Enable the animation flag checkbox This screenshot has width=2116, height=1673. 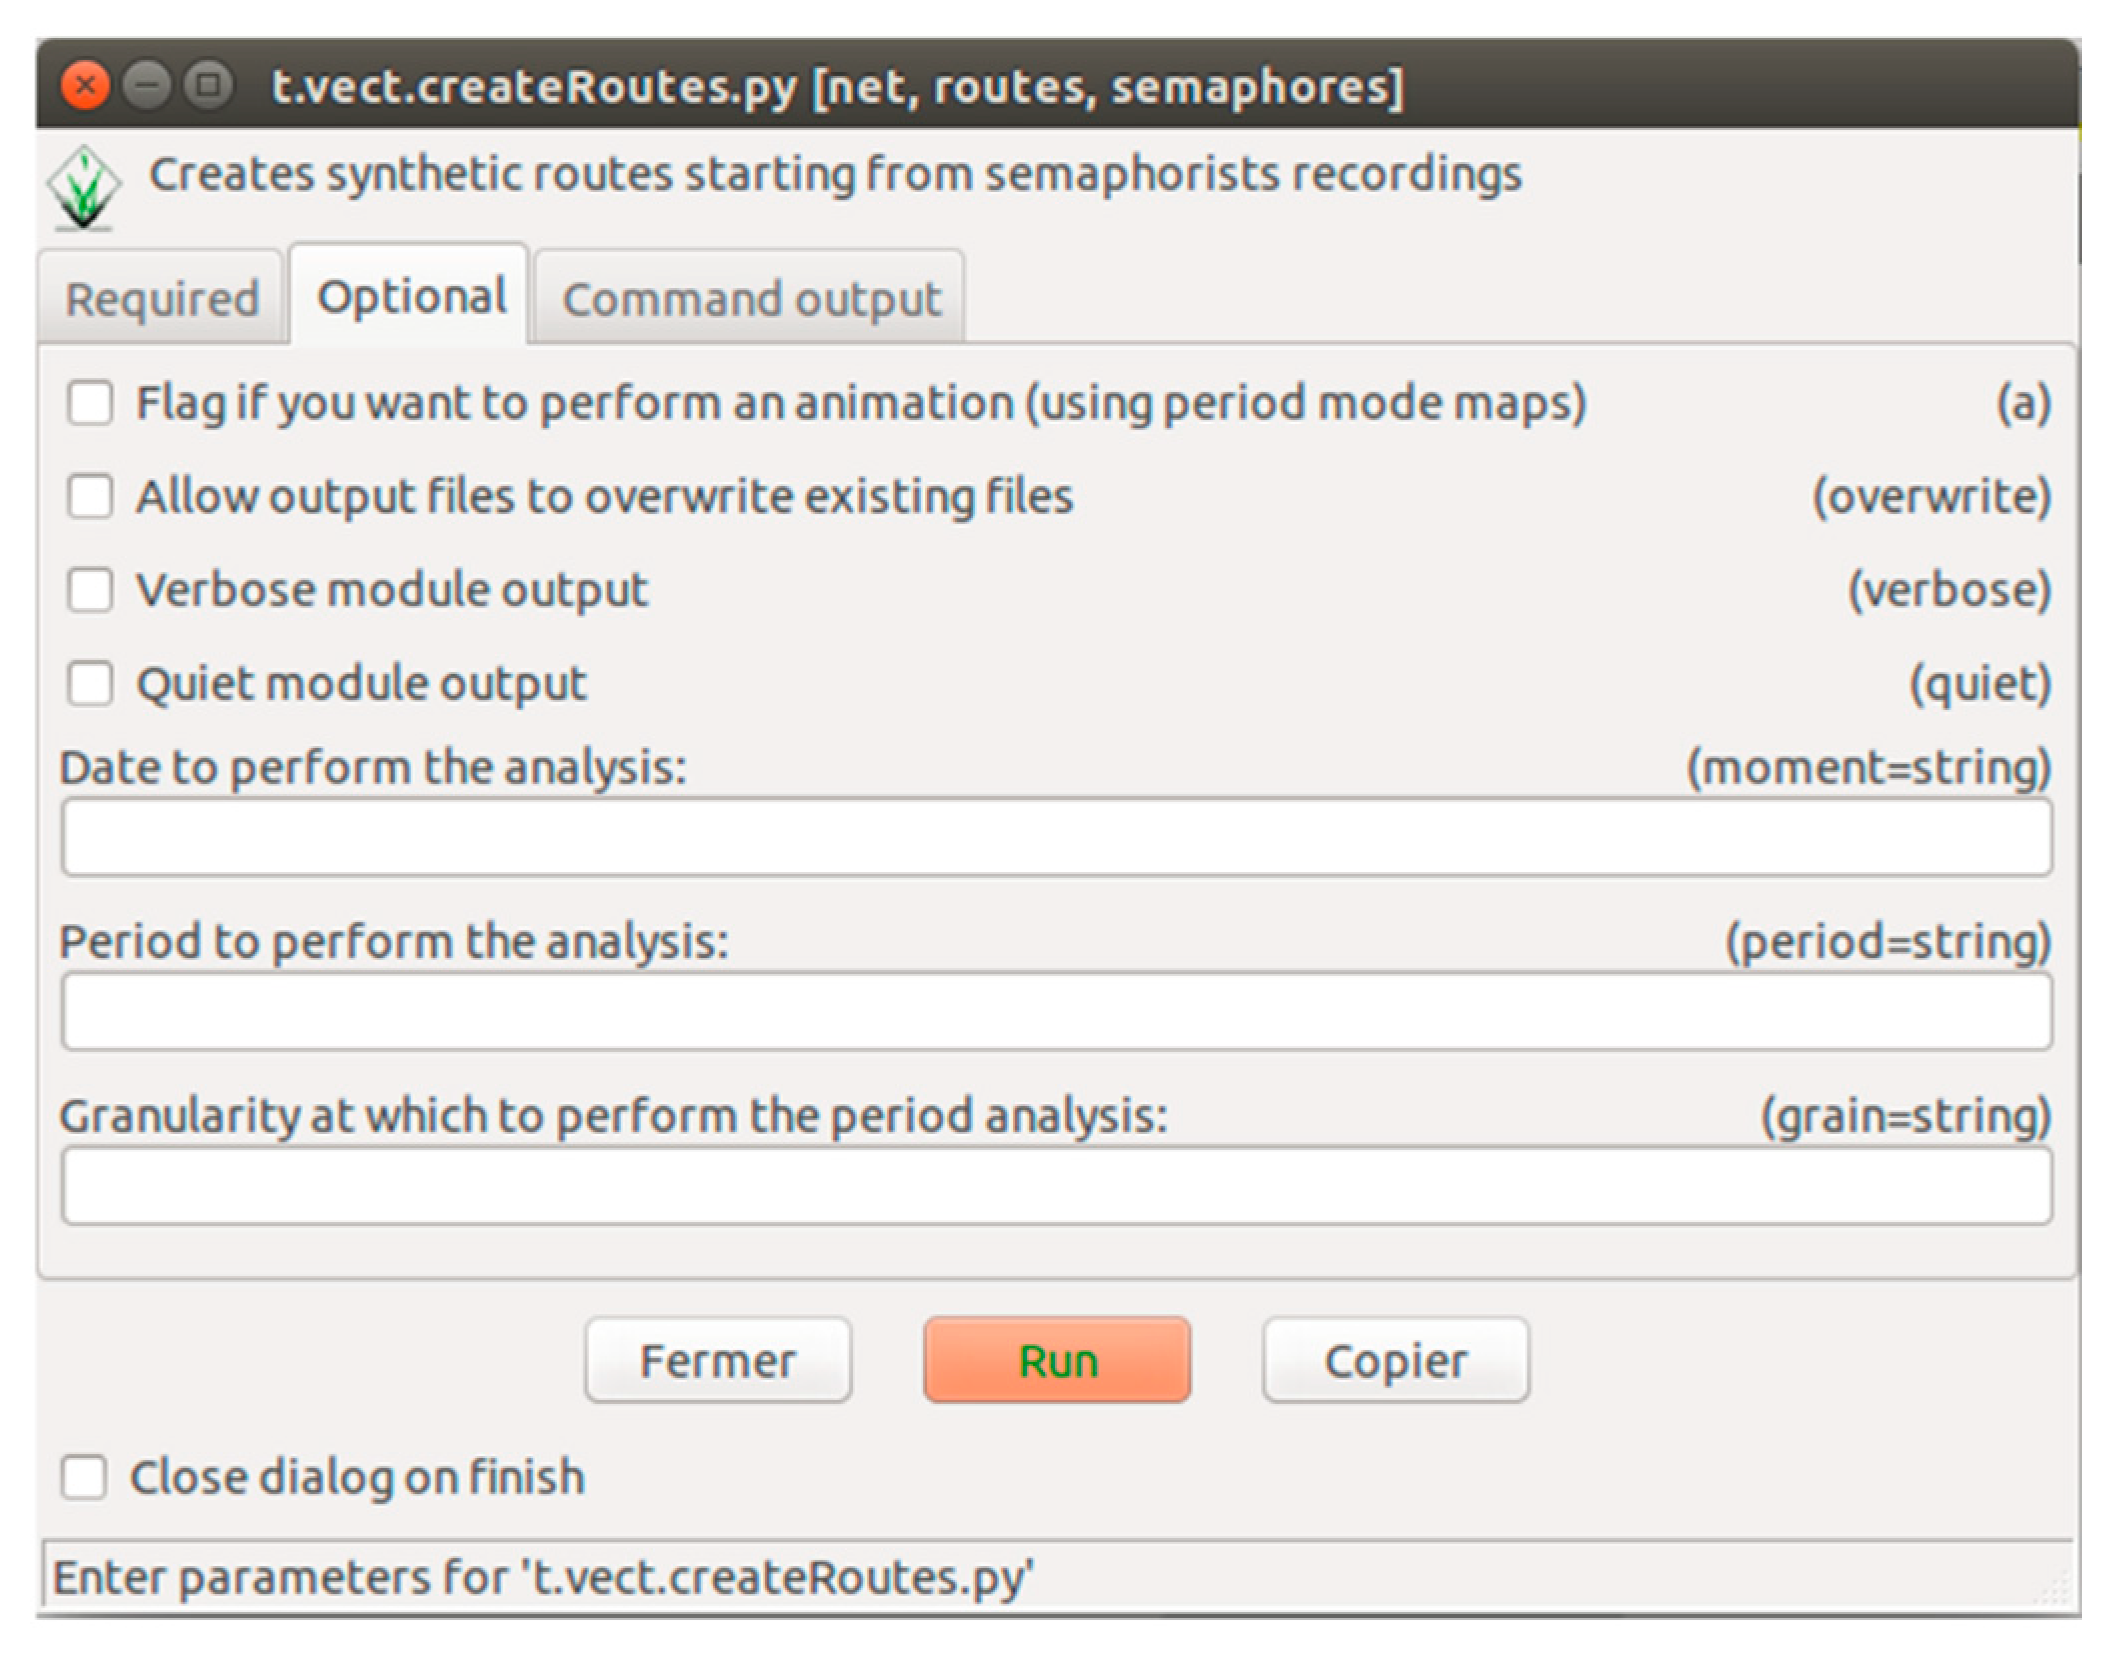(x=90, y=403)
